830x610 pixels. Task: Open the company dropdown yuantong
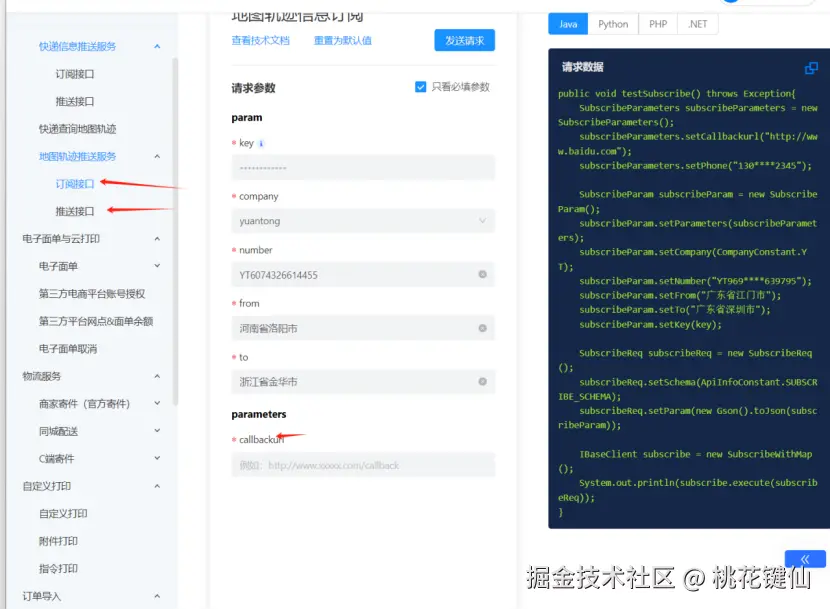pos(363,221)
